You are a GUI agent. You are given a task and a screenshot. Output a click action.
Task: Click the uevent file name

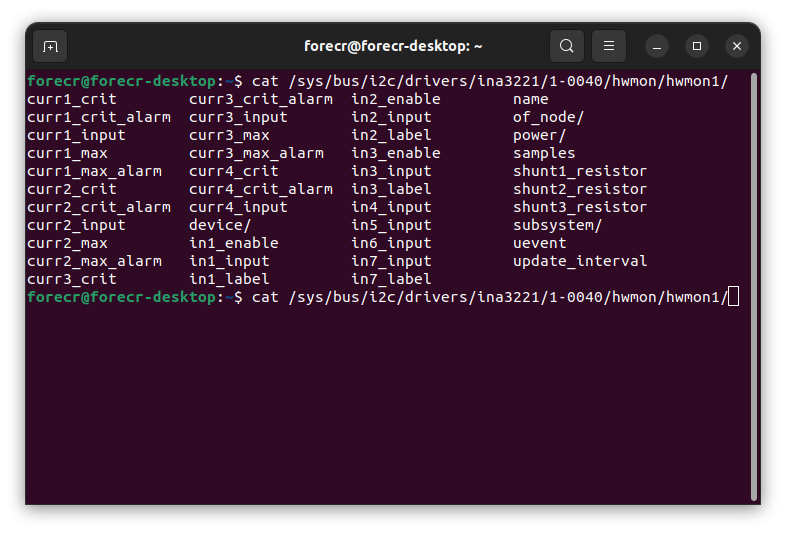click(540, 243)
